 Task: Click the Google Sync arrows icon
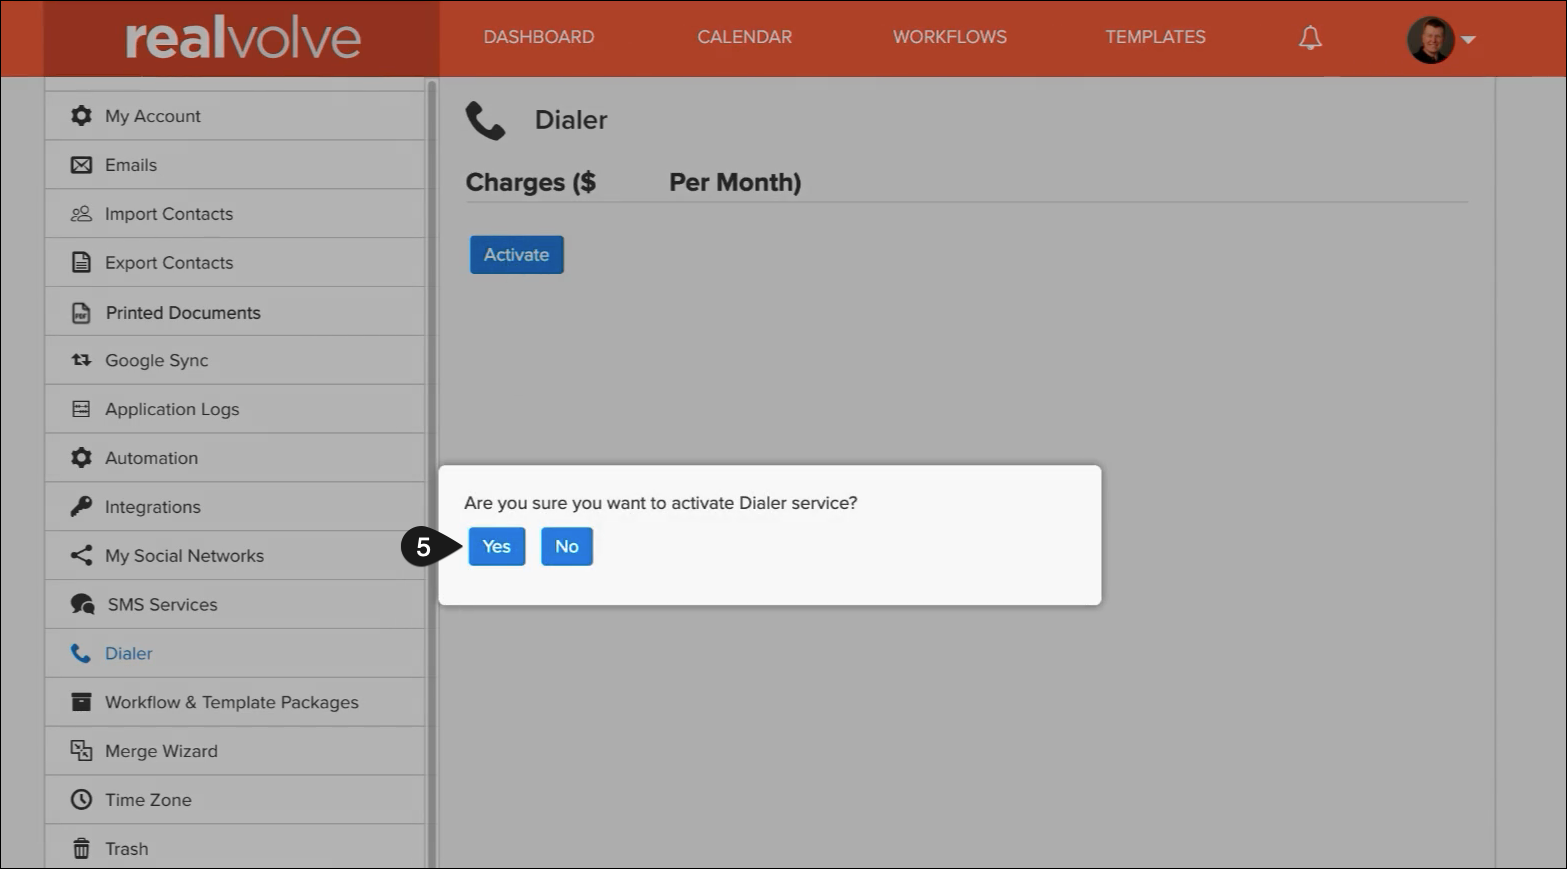[81, 360]
